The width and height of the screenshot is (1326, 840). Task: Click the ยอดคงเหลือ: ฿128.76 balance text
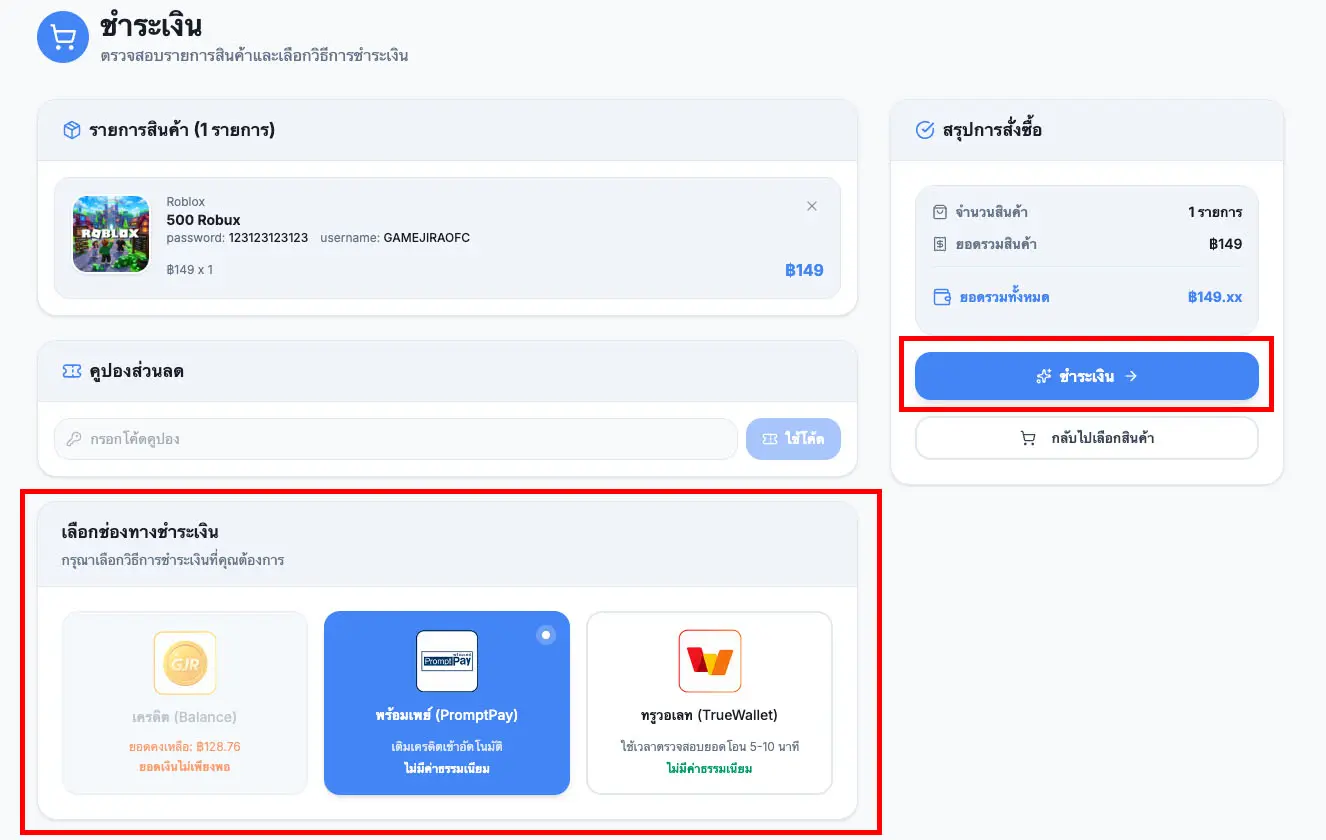[185, 747]
